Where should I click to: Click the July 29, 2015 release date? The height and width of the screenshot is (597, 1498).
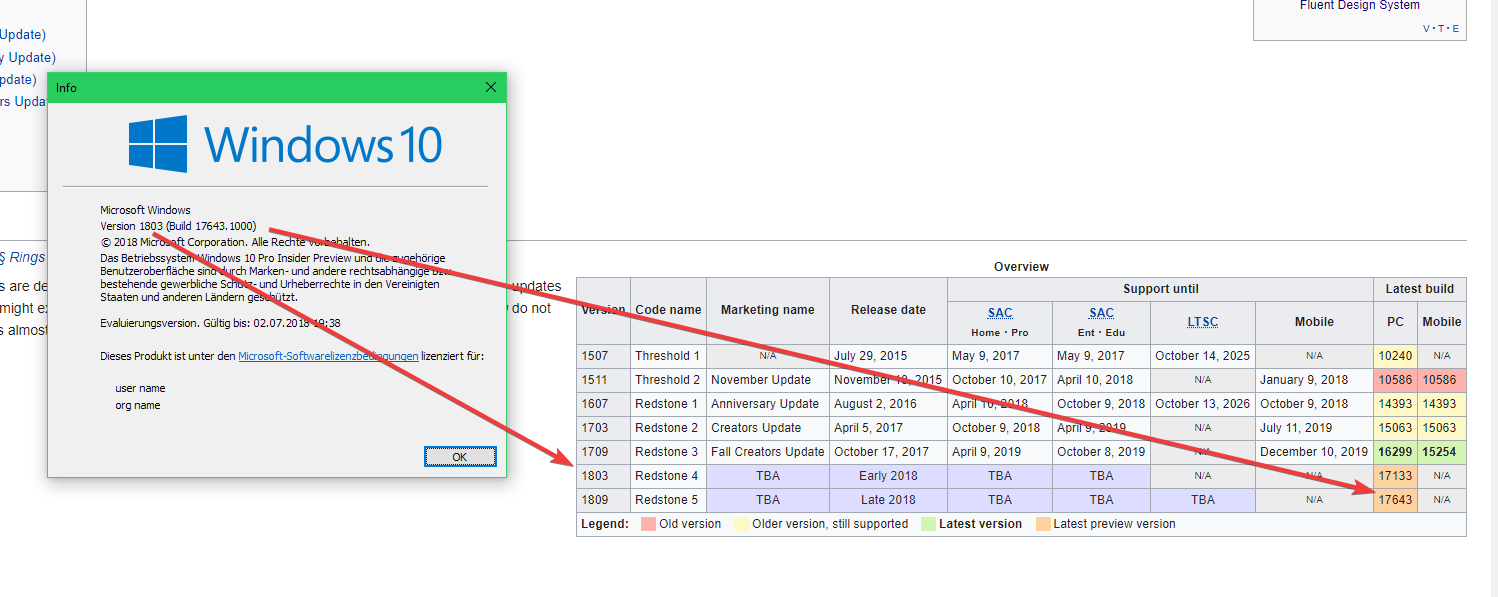pos(888,356)
